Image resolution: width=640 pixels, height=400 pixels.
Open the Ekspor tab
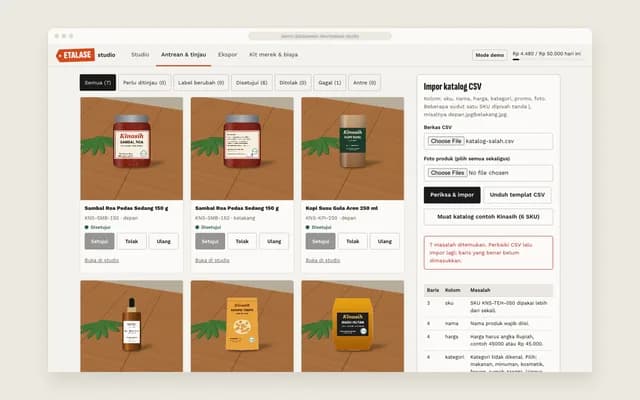point(227,54)
